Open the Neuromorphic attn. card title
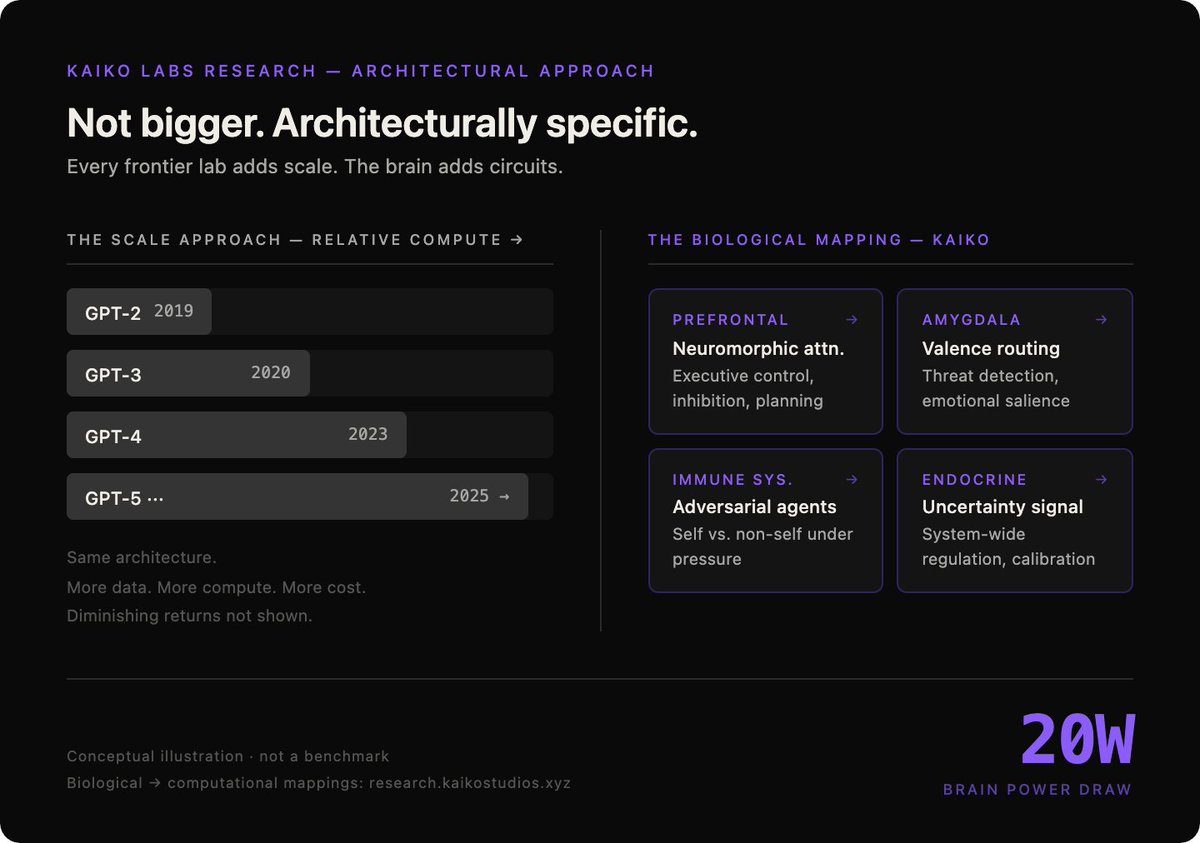The height and width of the screenshot is (843, 1200). (758, 349)
